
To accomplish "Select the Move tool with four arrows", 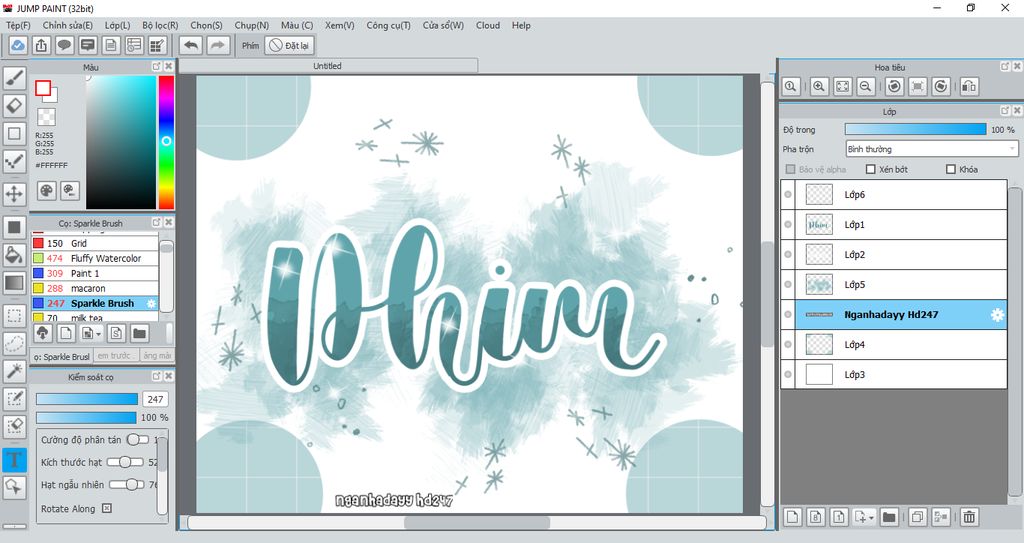I will point(14,194).
